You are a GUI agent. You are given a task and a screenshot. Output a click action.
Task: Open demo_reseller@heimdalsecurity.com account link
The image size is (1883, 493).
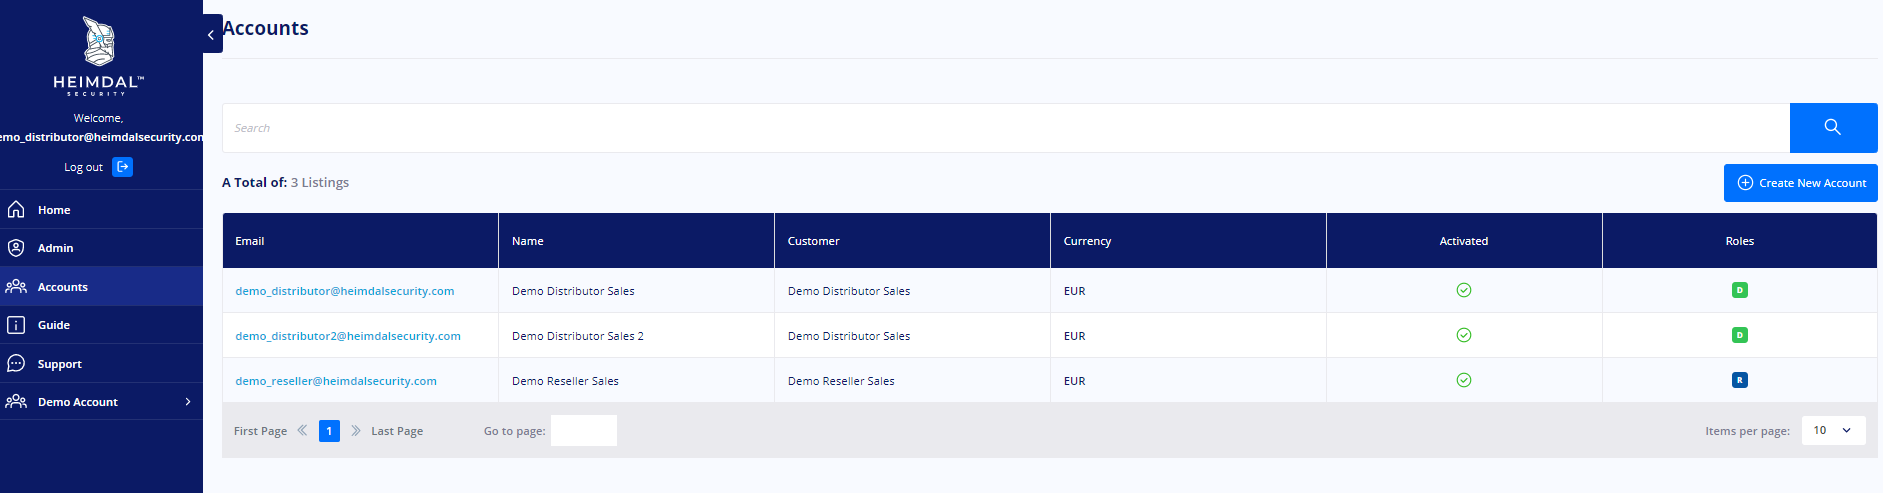click(336, 381)
